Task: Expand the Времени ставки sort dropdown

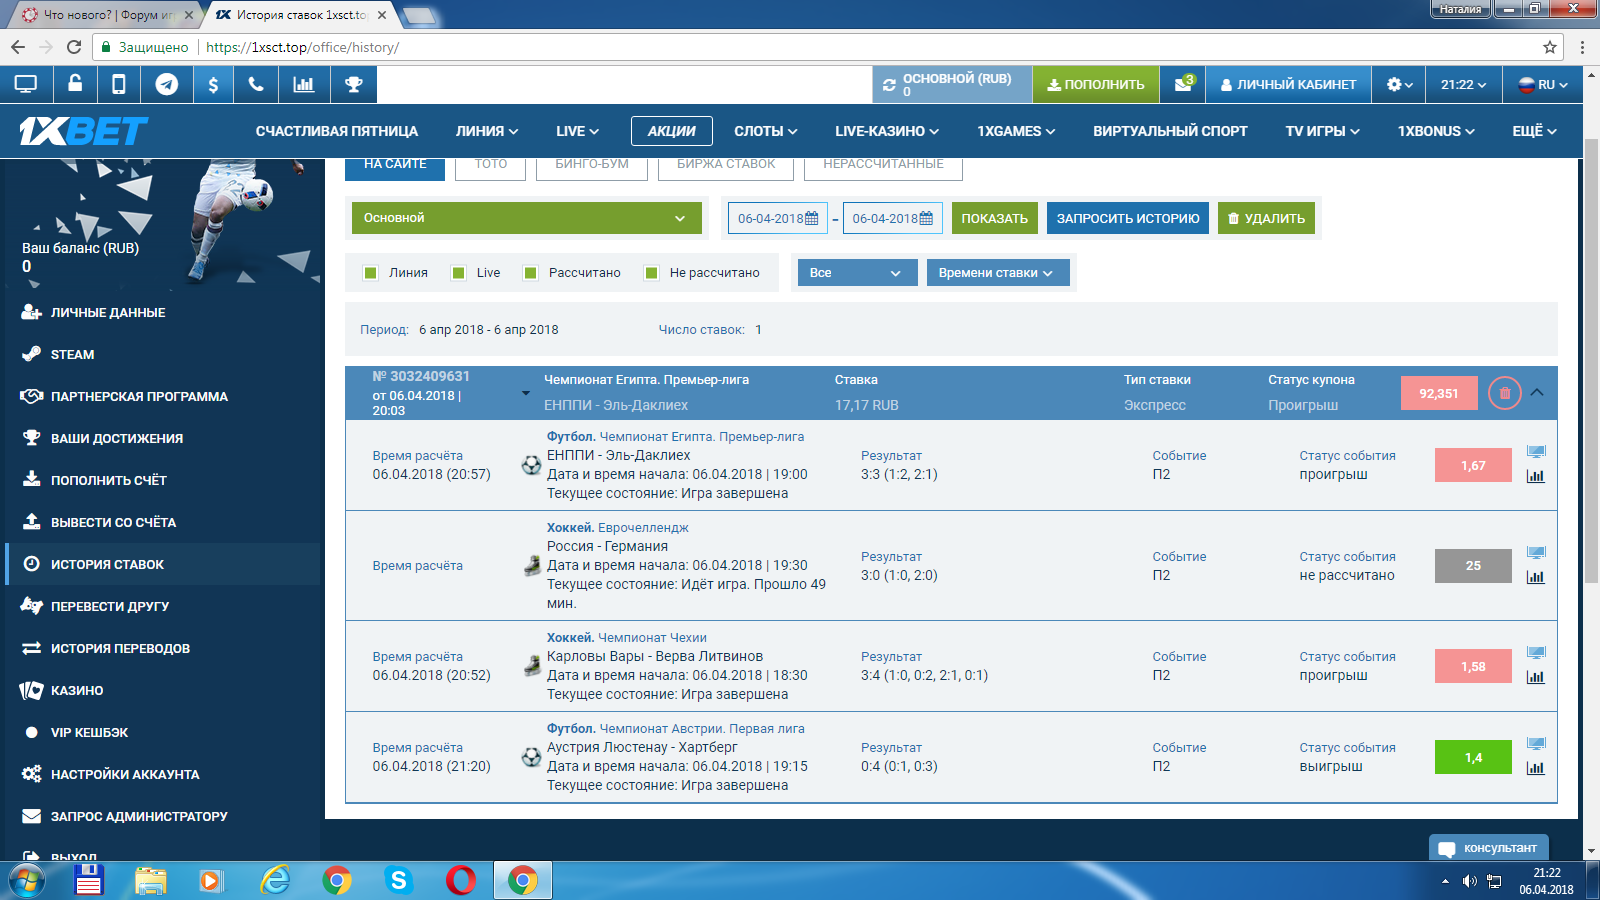Action: tap(997, 273)
